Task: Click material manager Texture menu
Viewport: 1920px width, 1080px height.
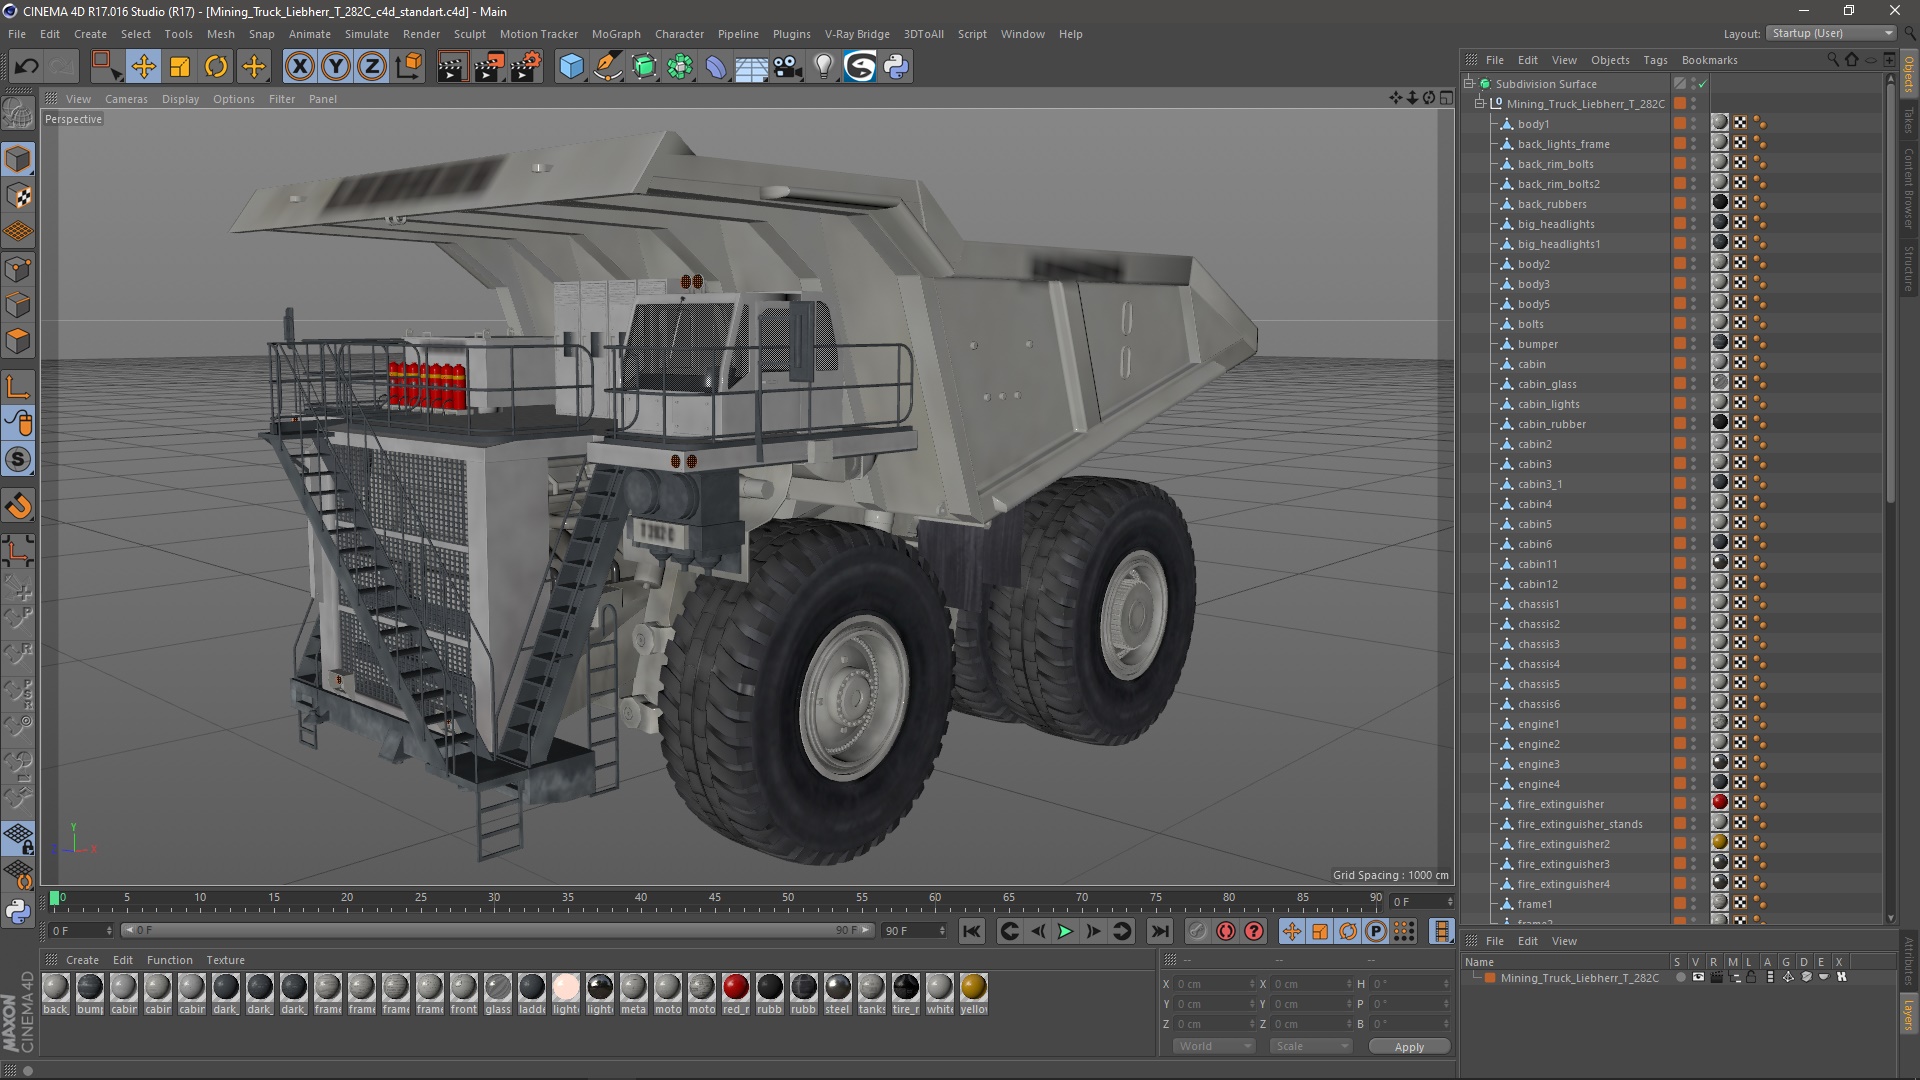Action: click(x=225, y=960)
